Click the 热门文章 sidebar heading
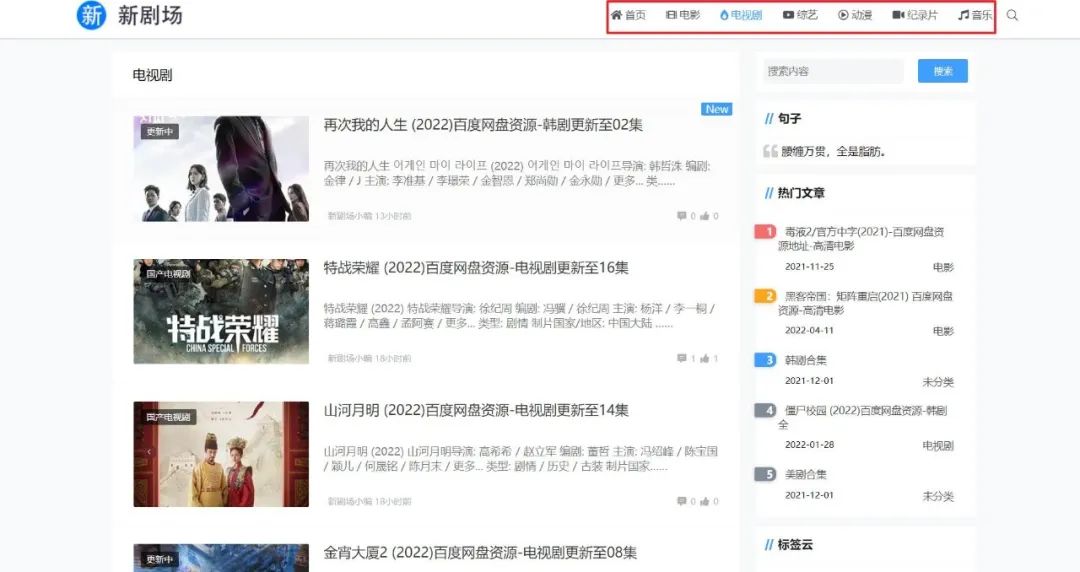Viewport: 1080px width, 572px height. pos(801,193)
